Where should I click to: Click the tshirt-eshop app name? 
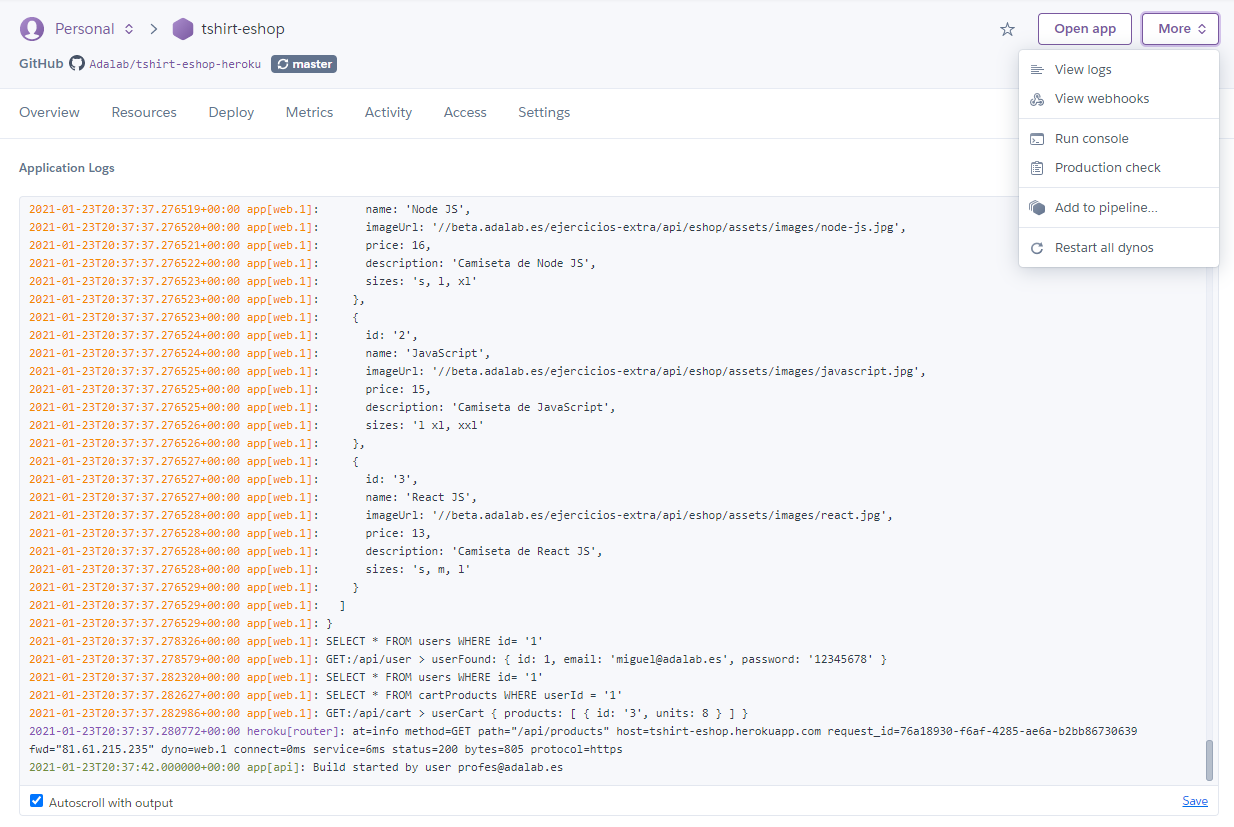[x=243, y=29]
